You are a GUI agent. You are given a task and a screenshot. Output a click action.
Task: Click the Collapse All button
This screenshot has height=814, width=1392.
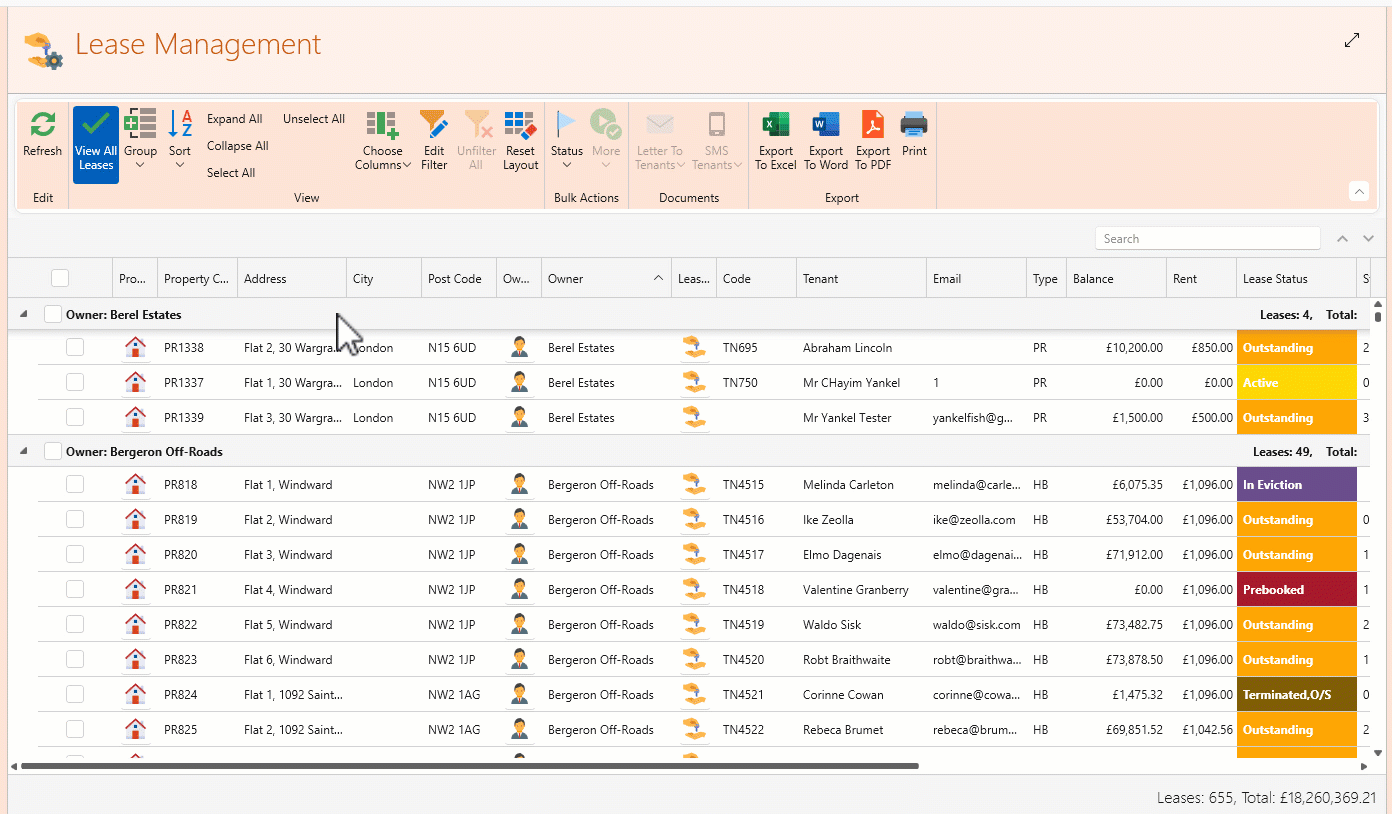[x=237, y=146]
